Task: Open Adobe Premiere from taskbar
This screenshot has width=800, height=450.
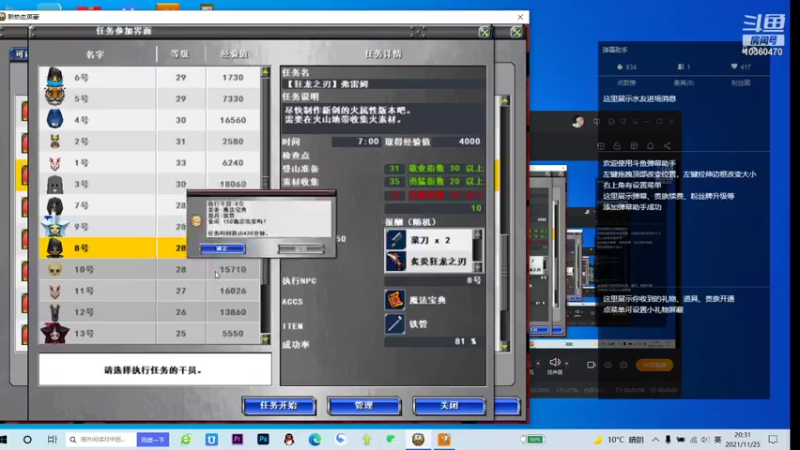Action: pos(237,439)
